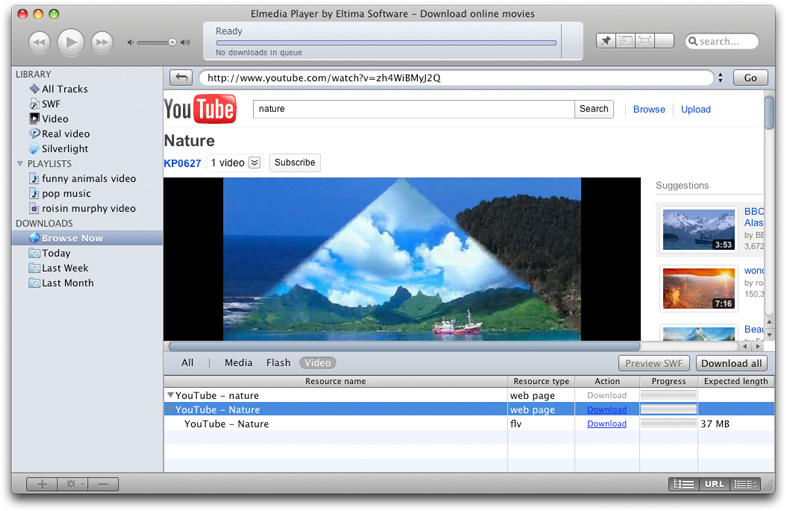Switch to the Flash filter tab
Screen dimensions: 786x511
[x=278, y=363]
